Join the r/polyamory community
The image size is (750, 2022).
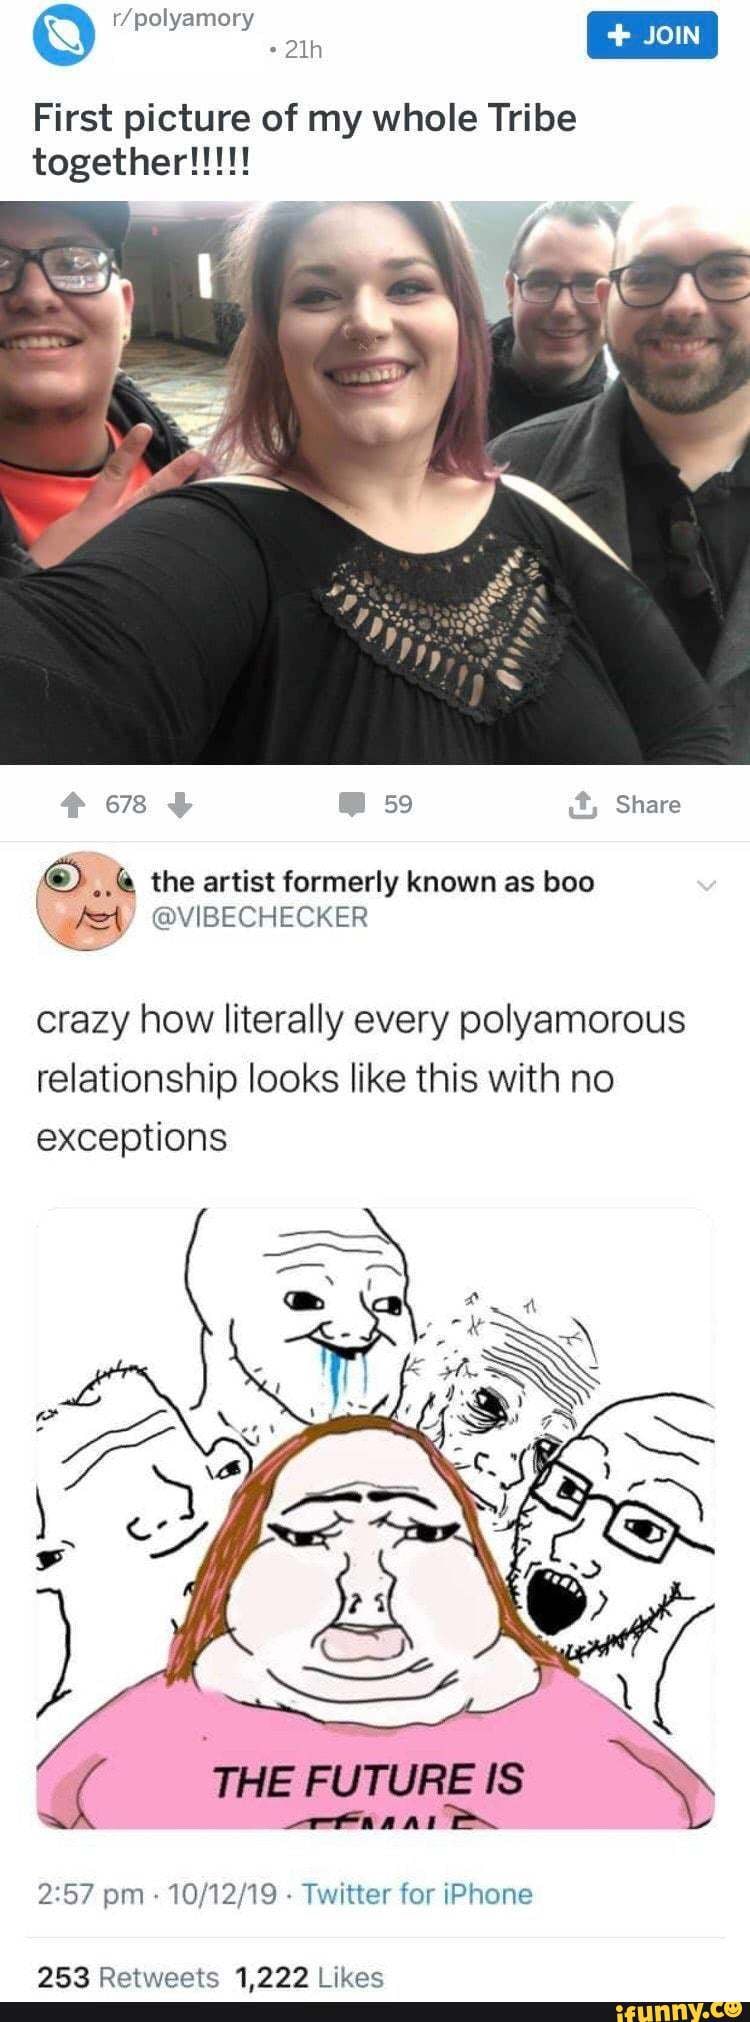point(652,35)
